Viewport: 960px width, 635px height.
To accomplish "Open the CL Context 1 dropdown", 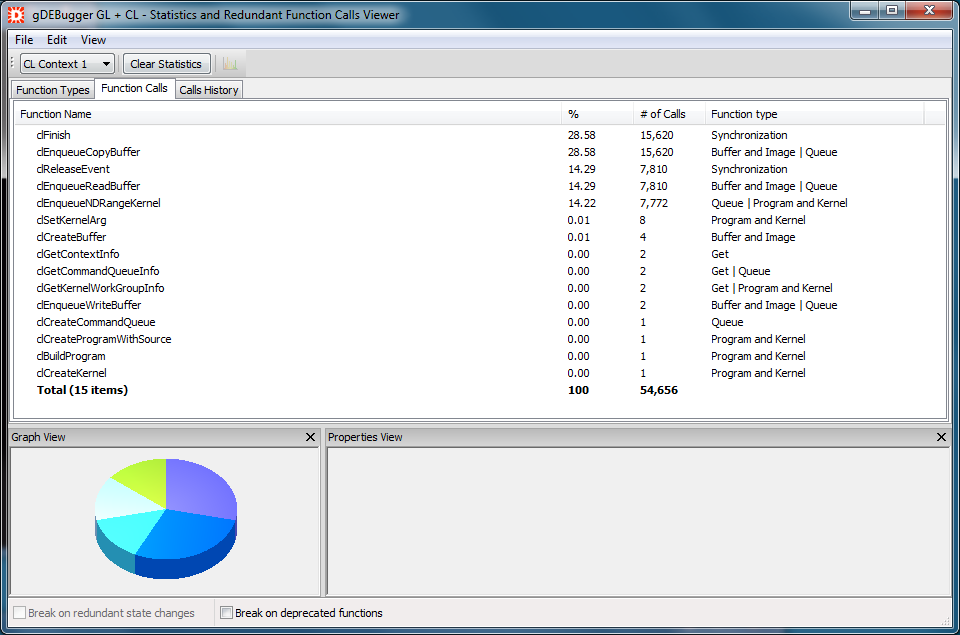I will pyautogui.click(x=67, y=64).
